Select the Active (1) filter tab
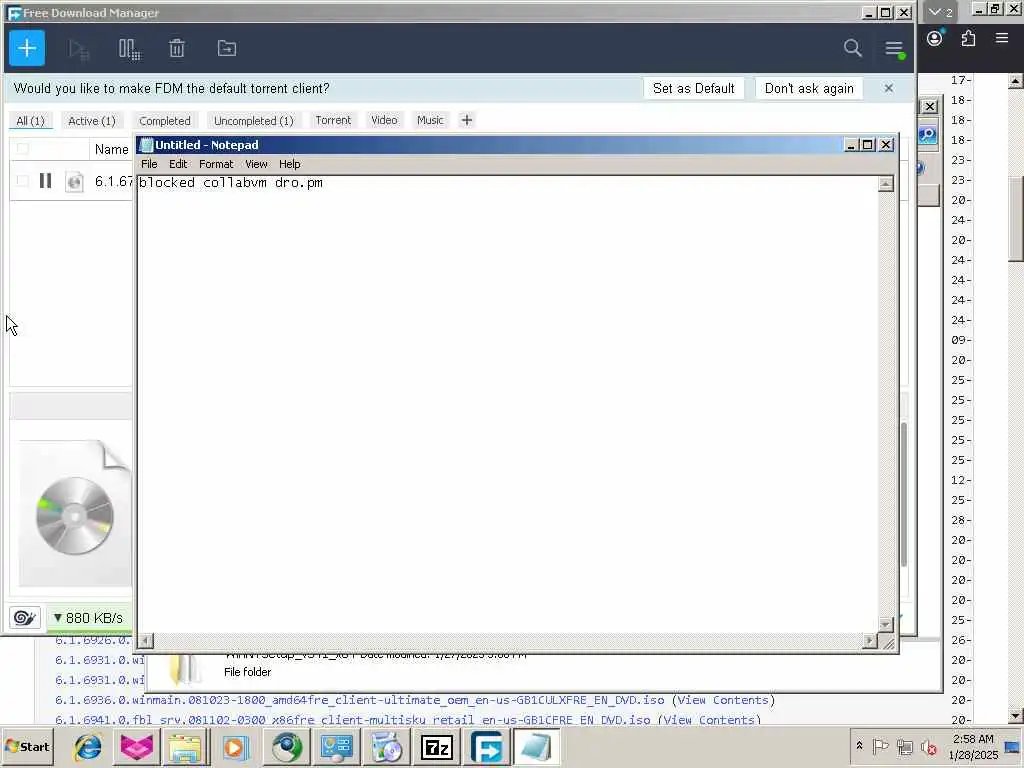1024x768 pixels. click(92, 121)
